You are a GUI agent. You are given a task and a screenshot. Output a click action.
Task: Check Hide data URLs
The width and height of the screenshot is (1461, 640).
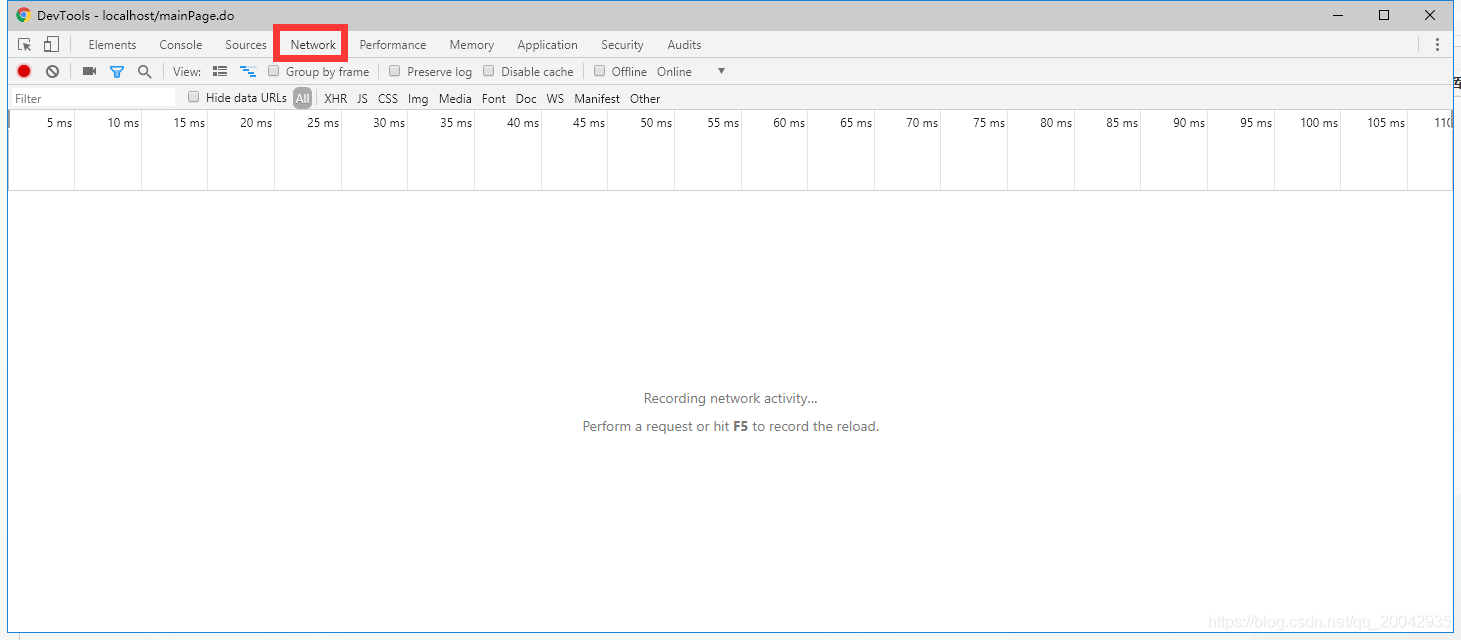[x=194, y=97]
